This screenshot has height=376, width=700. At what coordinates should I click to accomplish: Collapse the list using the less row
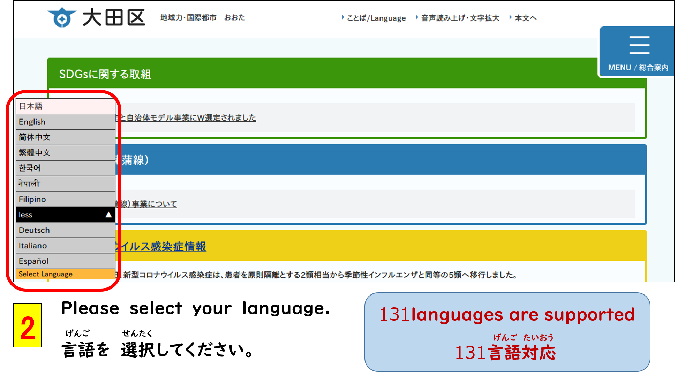[x=65, y=215]
